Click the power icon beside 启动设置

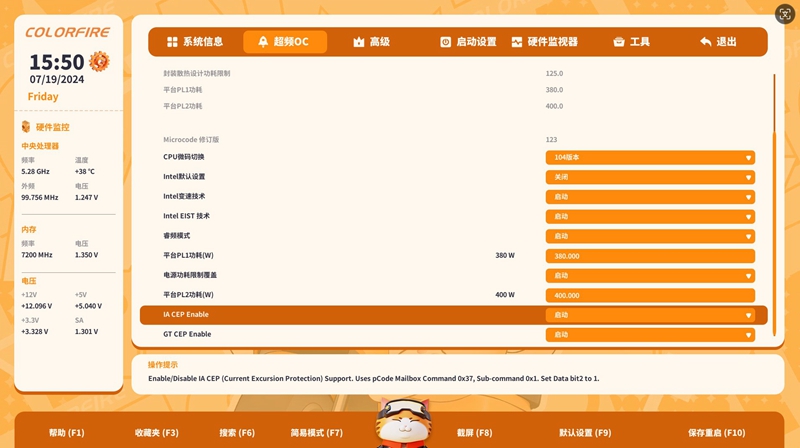[x=446, y=42]
